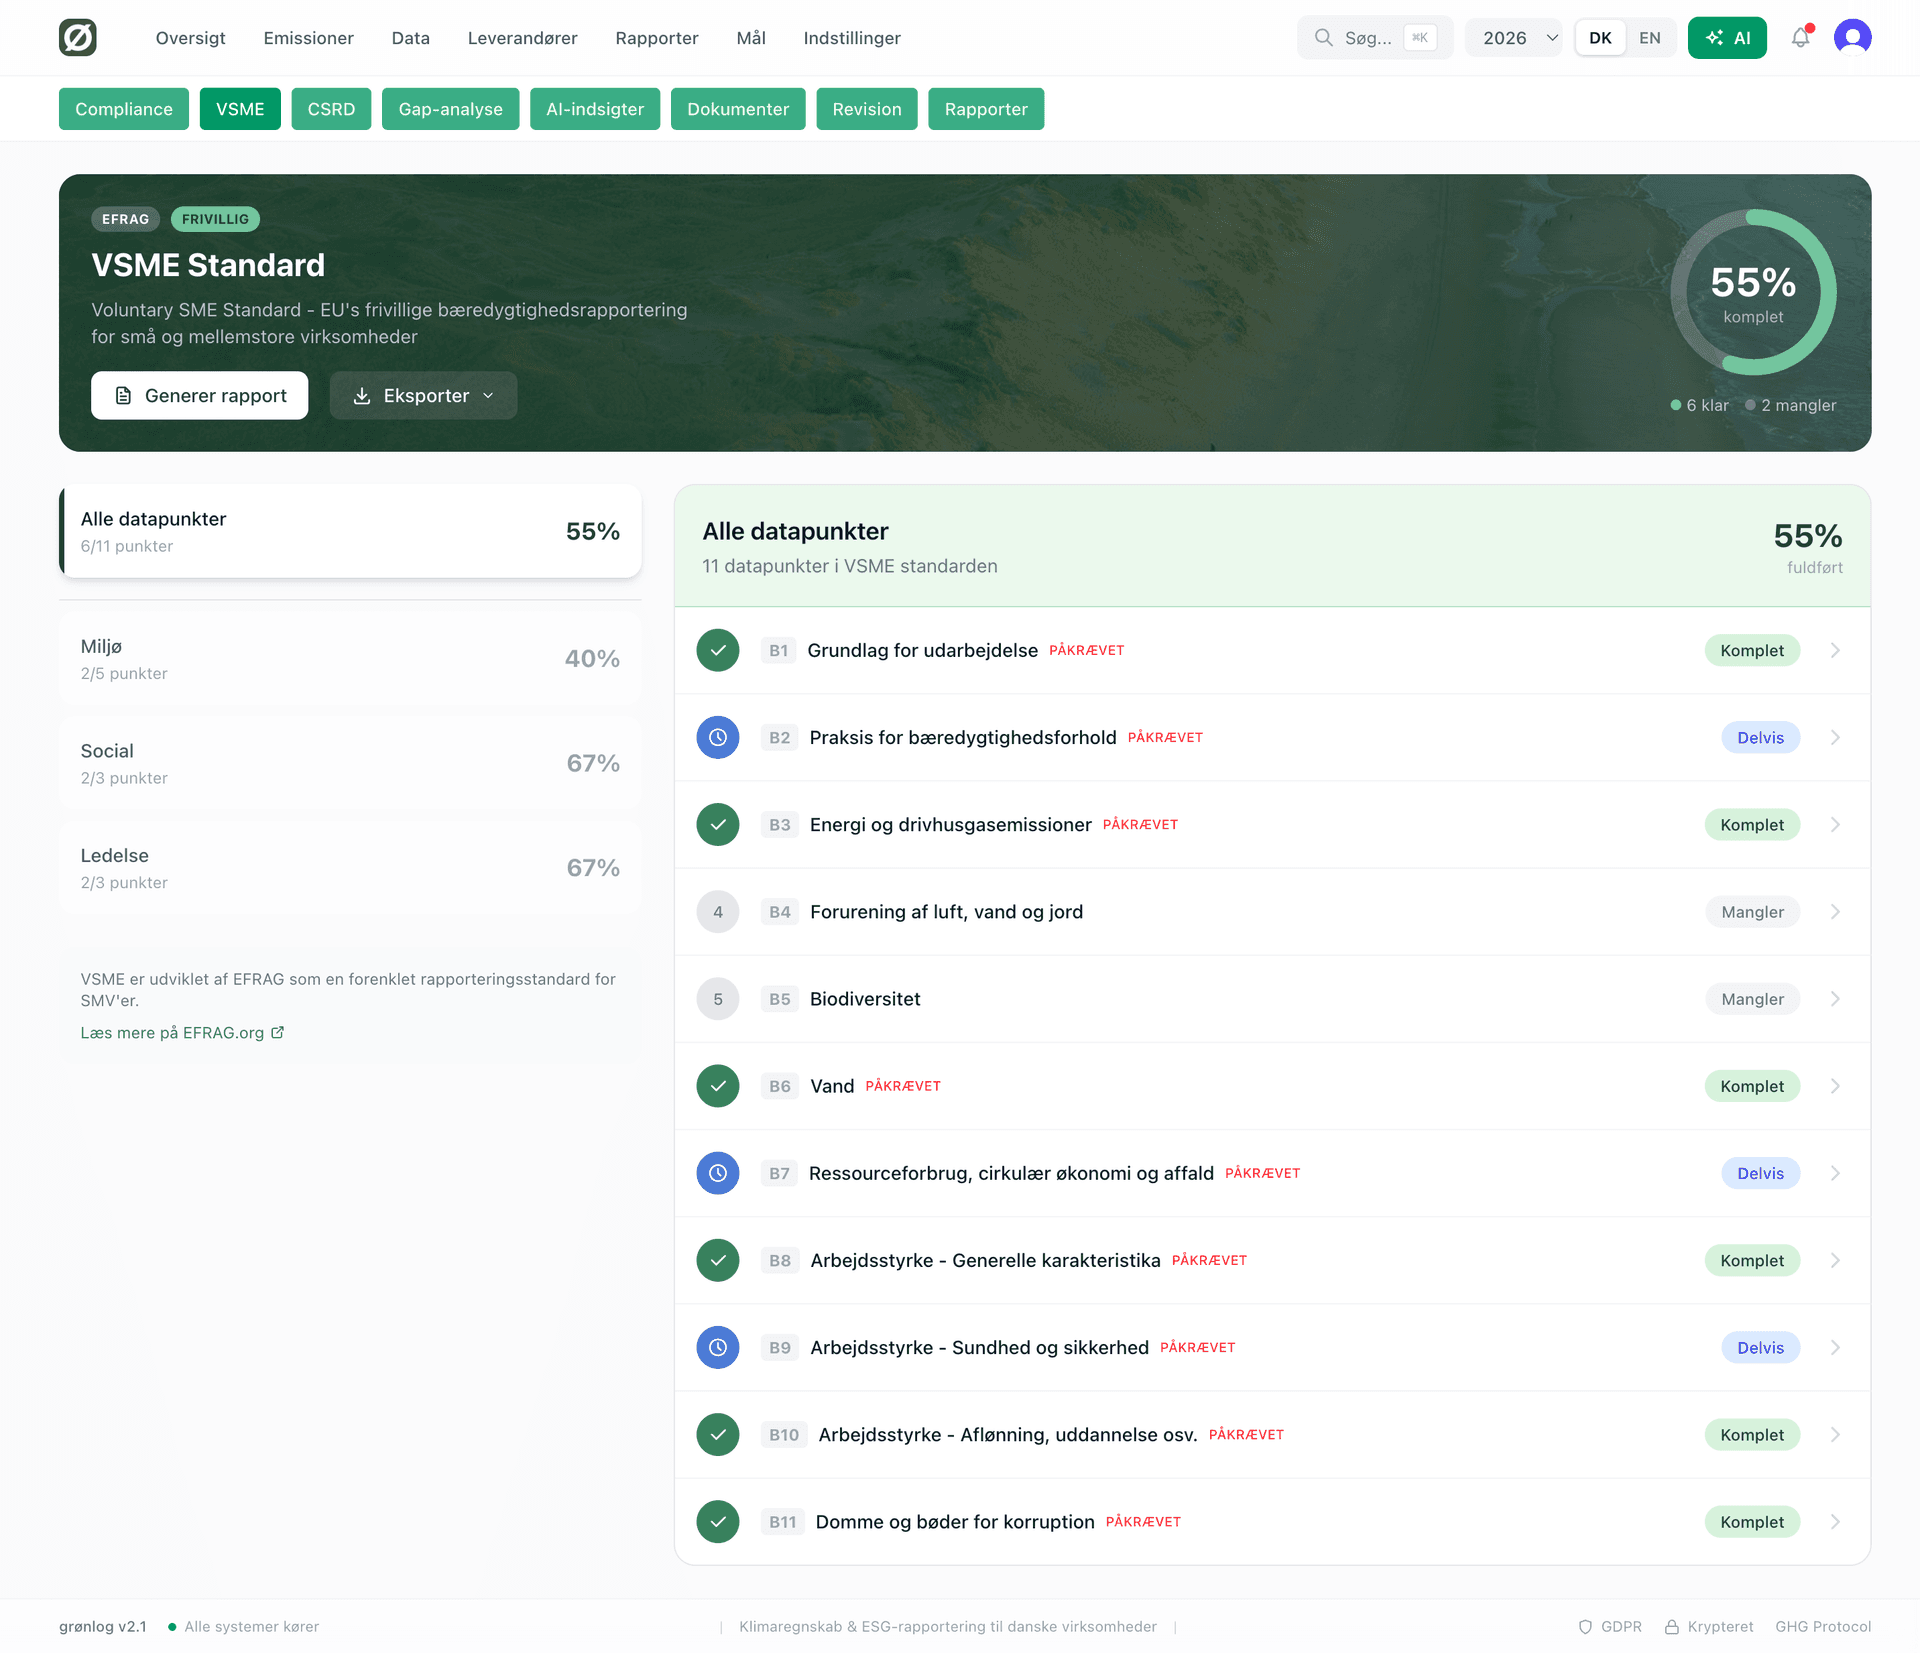Click the Generer rapport button
Viewport: 1920px width, 1653px height.
(199, 395)
